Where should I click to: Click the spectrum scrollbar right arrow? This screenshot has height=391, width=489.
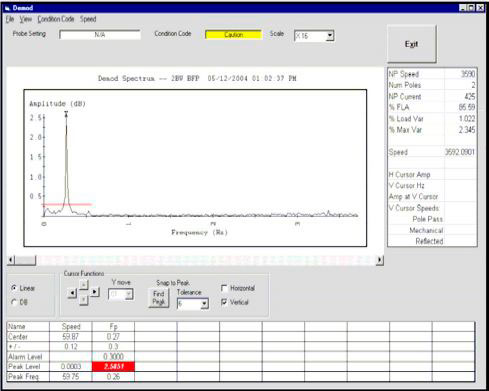click(379, 260)
